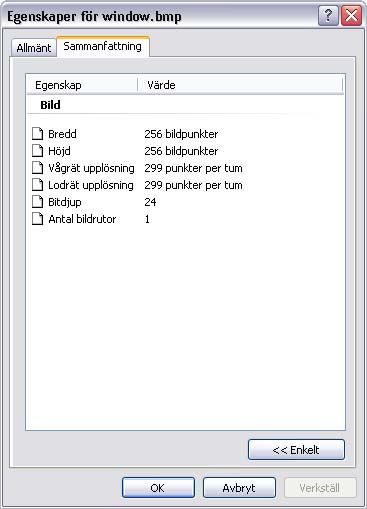Click the << Enkelt button
This screenshot has height=509, width=367.
(x=296, y=450)
